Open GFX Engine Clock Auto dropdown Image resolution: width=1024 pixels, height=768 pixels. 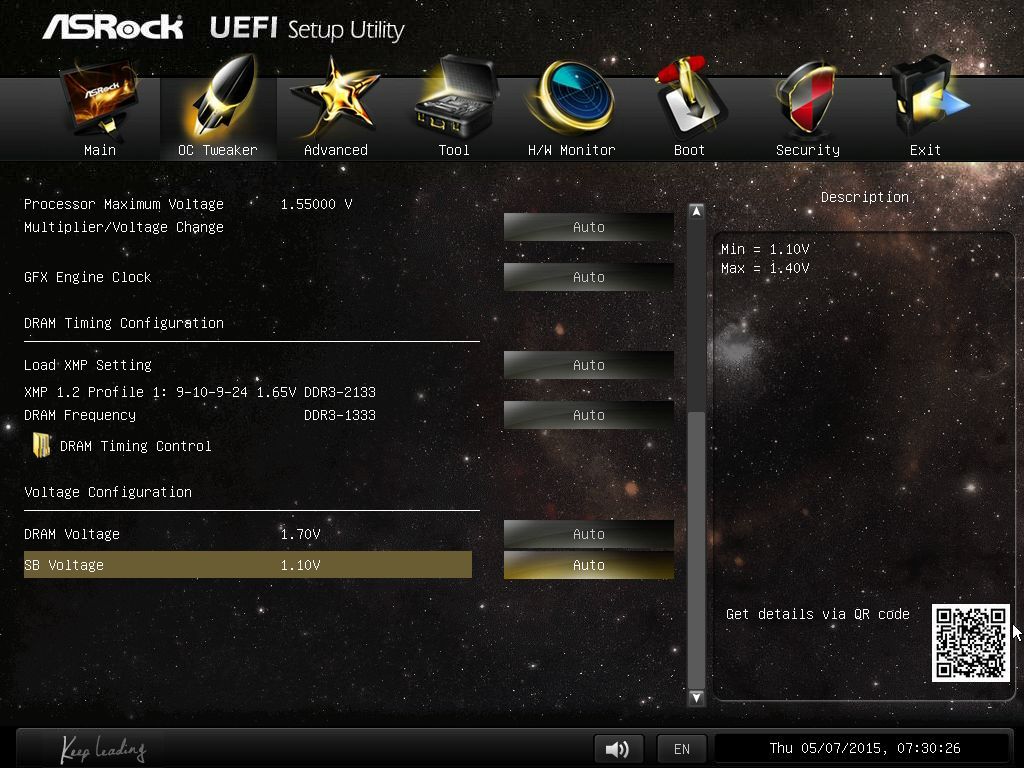point(588,277)
